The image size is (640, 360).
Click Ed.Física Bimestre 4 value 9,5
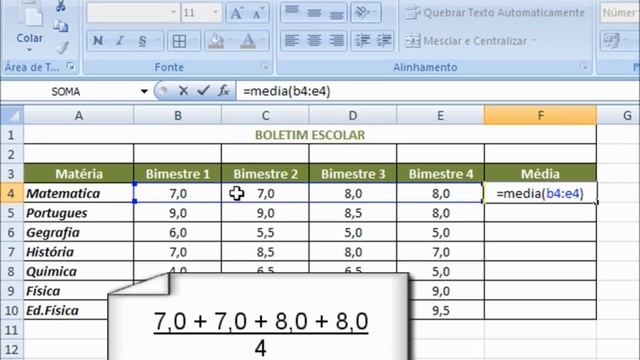441,311
